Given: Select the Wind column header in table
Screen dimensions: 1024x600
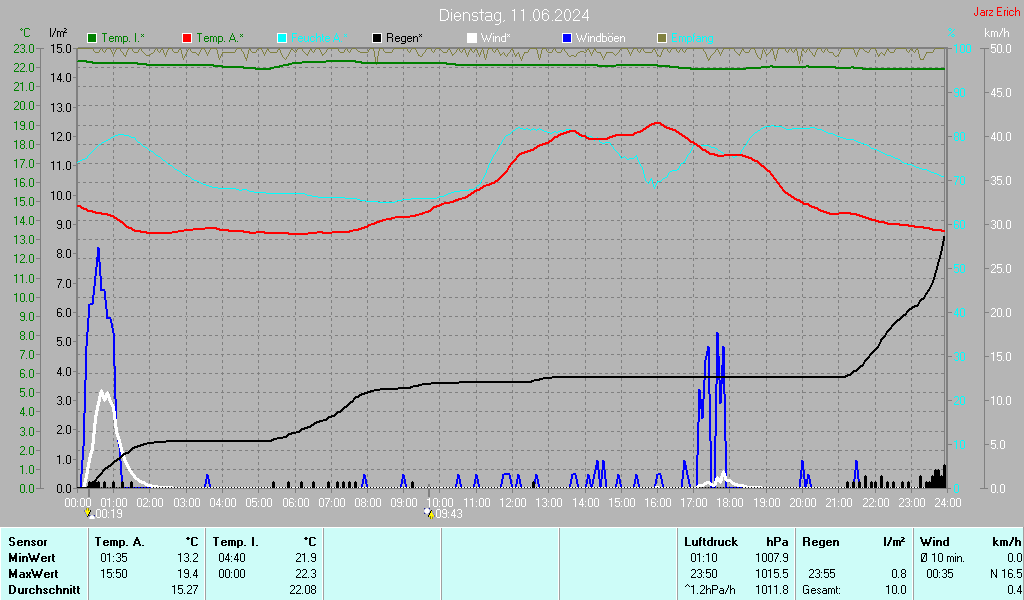Looking at the screenshot, I should click(x=934, y=542).
